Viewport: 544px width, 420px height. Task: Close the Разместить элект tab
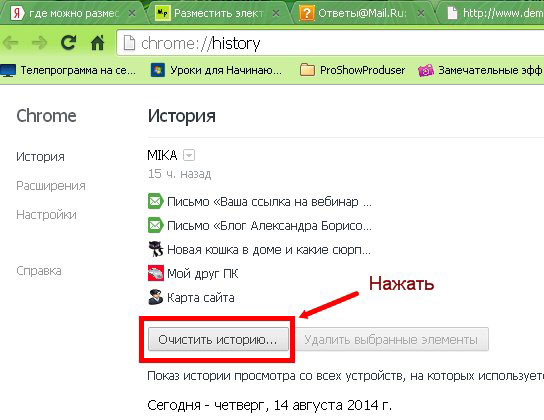[x=276, y=13]
